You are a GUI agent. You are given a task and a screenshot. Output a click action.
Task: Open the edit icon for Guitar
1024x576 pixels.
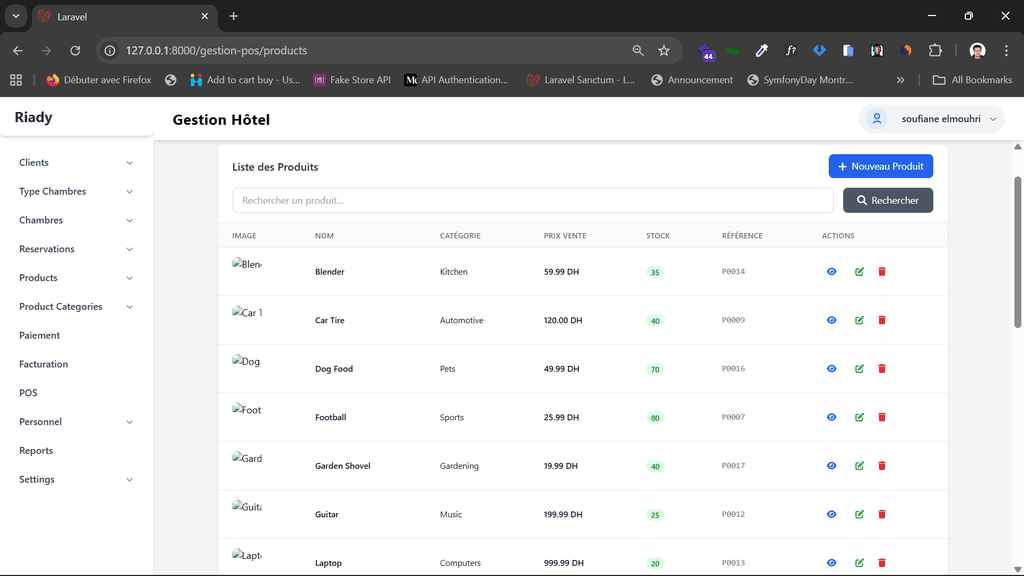pyautogui.click(x=859, y=514)
